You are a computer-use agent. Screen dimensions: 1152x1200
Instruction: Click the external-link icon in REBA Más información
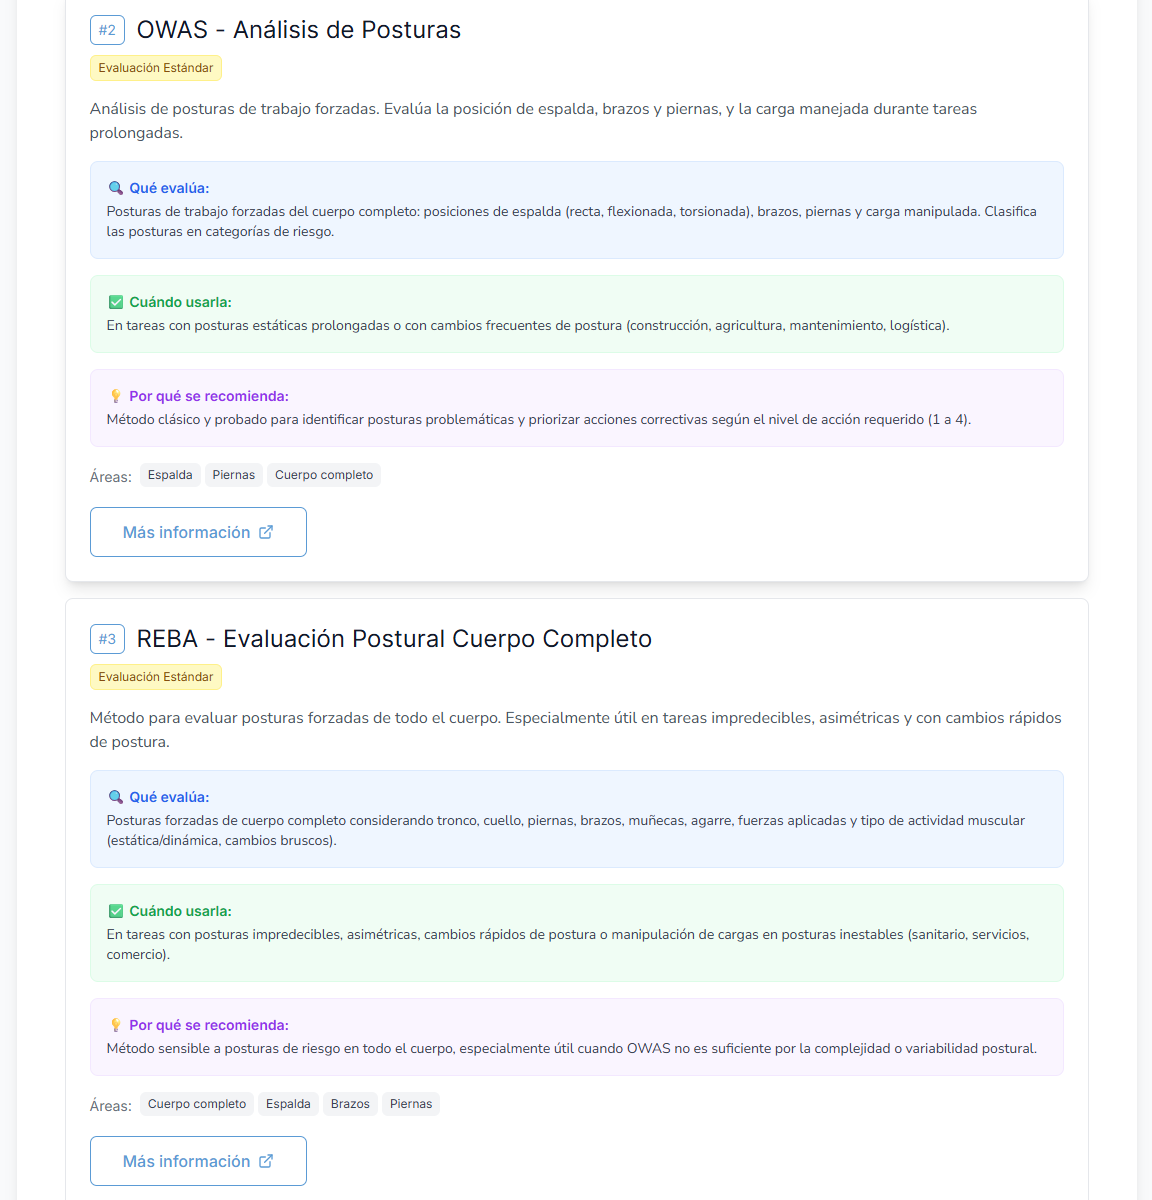(x=266, y=1161)
